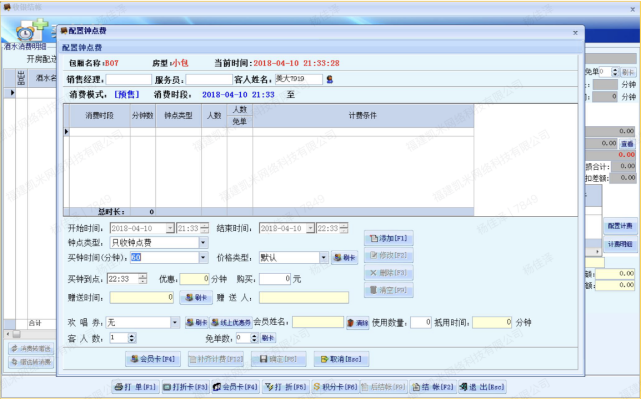
Task: Close the 配置钟点费 dialog
Action: pyautogui.click(x=575, y=33)
